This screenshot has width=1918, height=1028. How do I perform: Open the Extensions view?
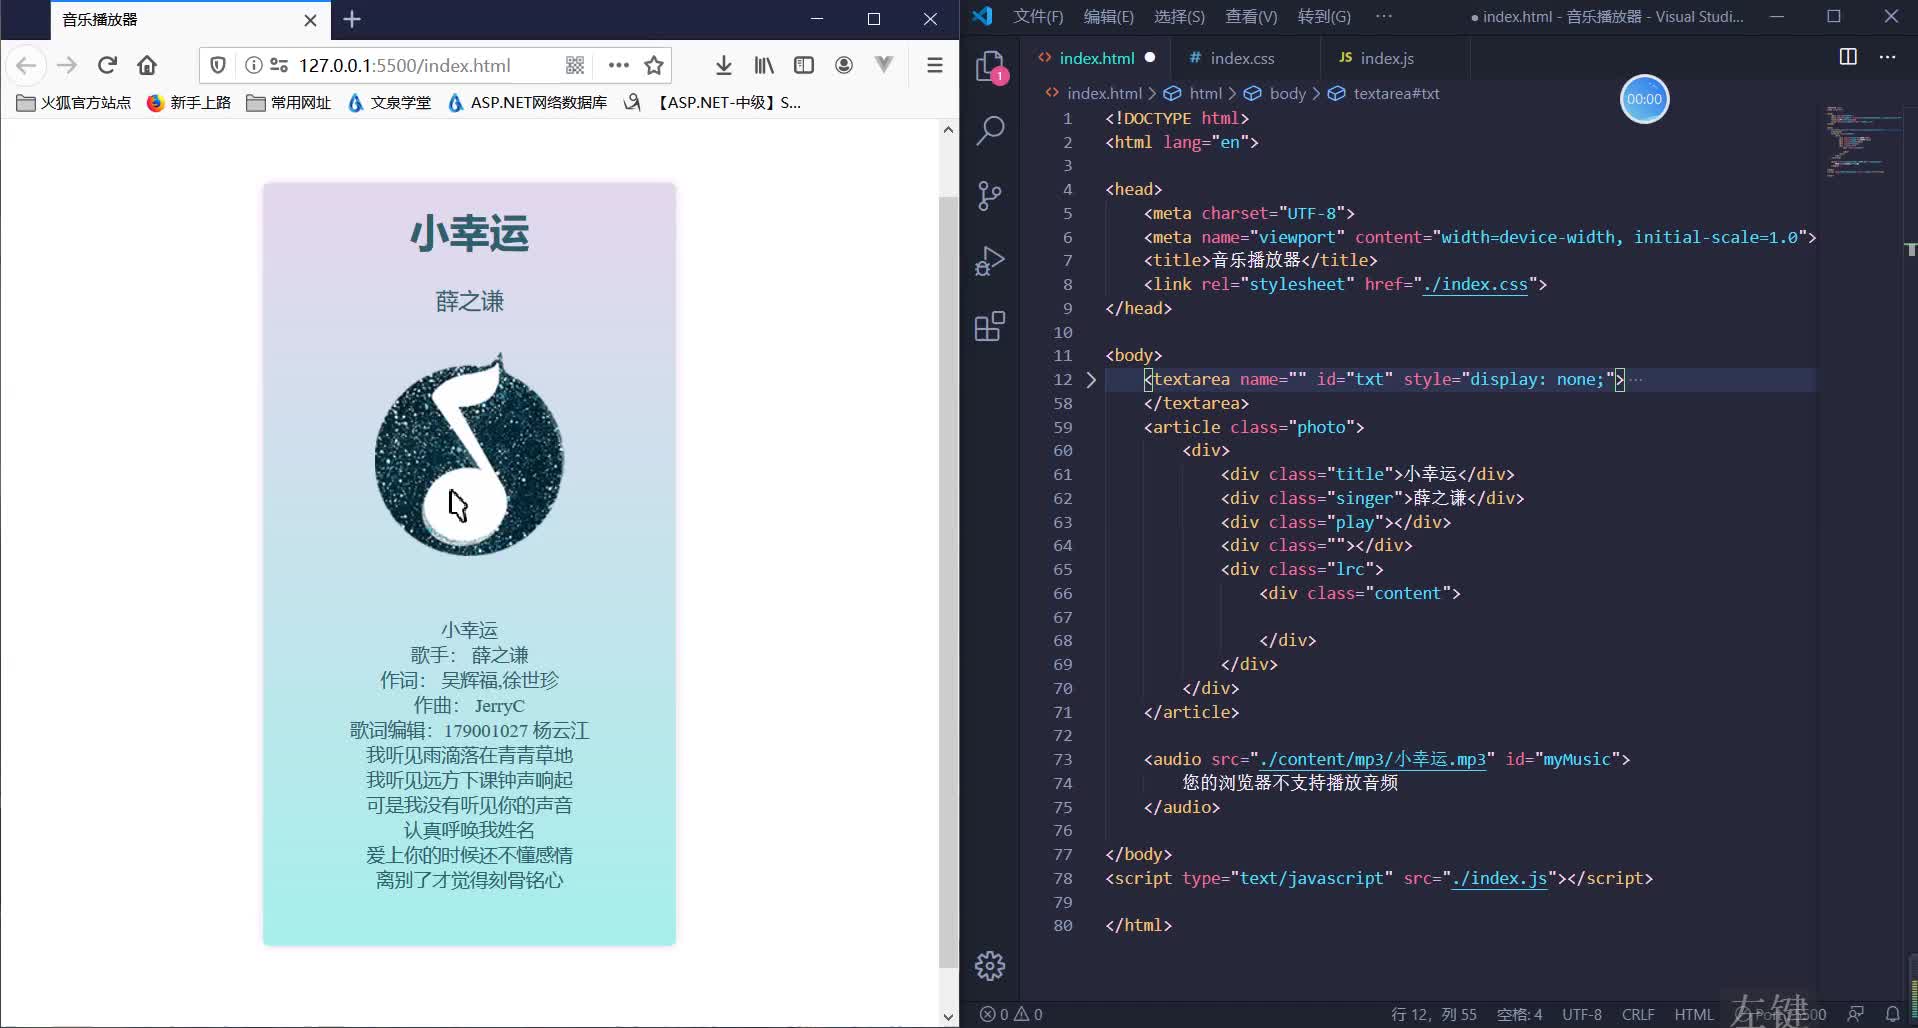990,326
